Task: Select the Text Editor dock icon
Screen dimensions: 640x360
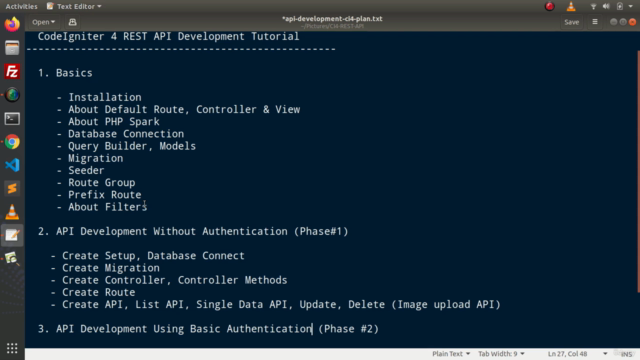Action: [x=12, y=235]
